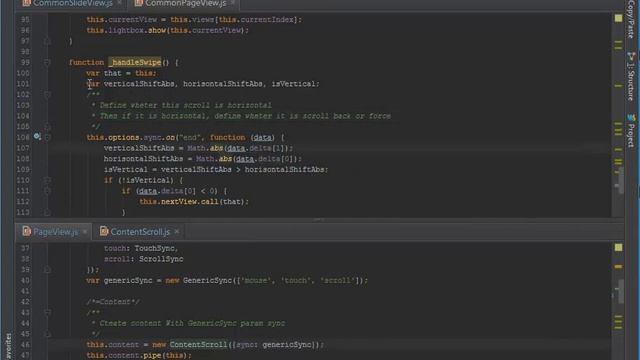Click line number 46 in lower editor gutter
This screenshot has width=640, height=360.
[25, 344]
